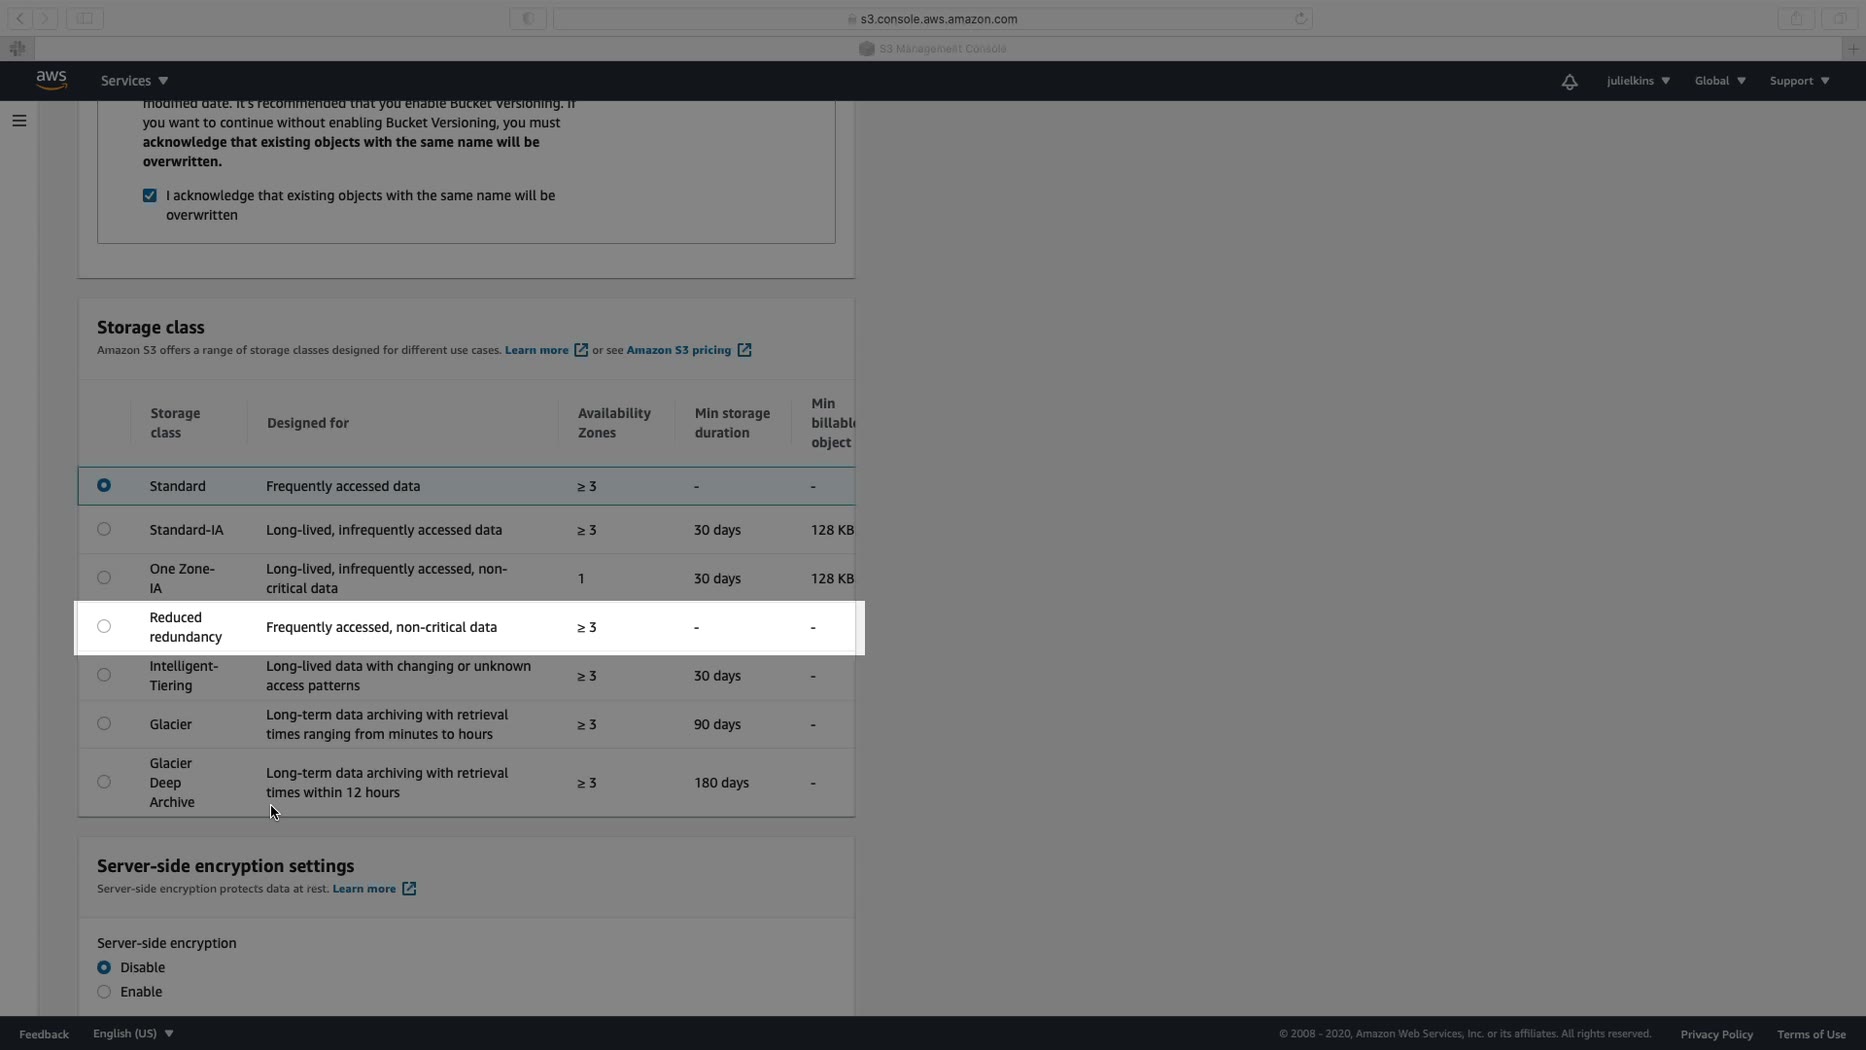Click the Intelligent-Tiering access patterns description

click(398, 676)
